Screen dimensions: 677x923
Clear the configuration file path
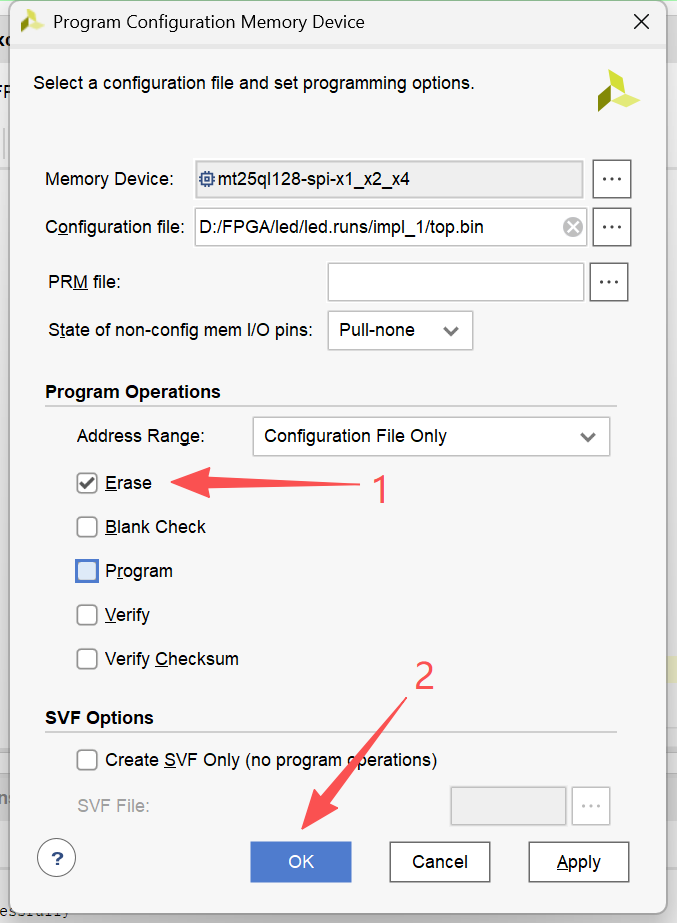pyautogui.click(x=573, y=227)
